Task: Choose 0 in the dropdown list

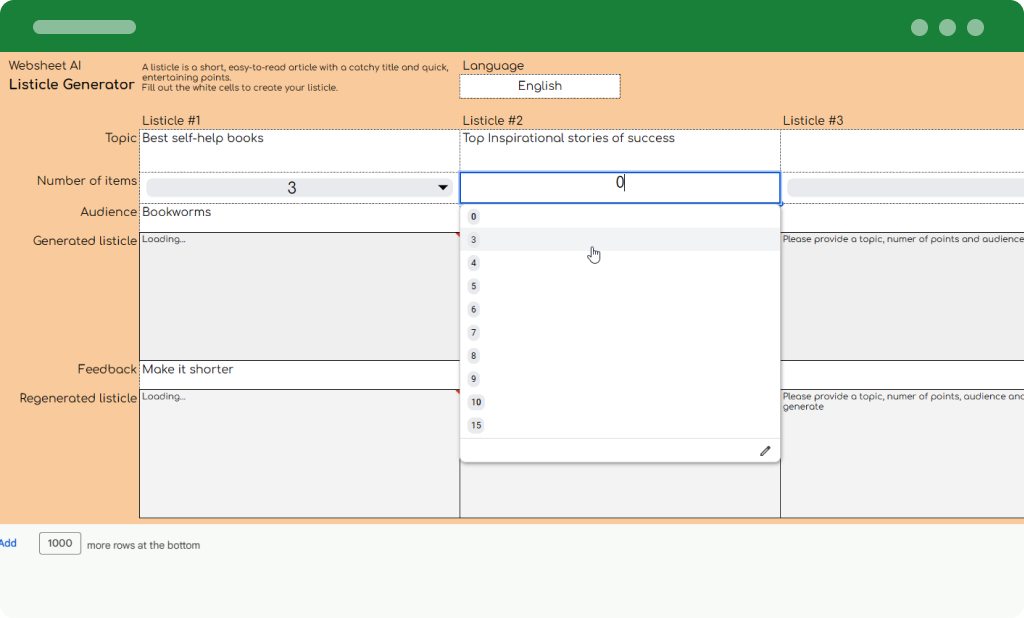Action: coord(474,217)
